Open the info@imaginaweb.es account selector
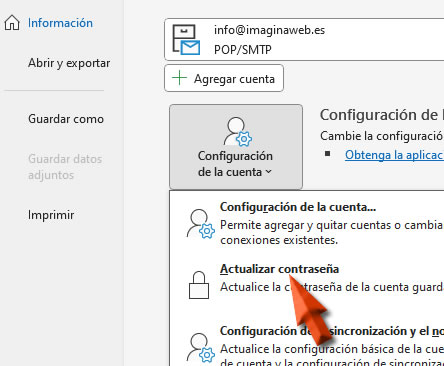444x366 pixels. pos(304,40)
